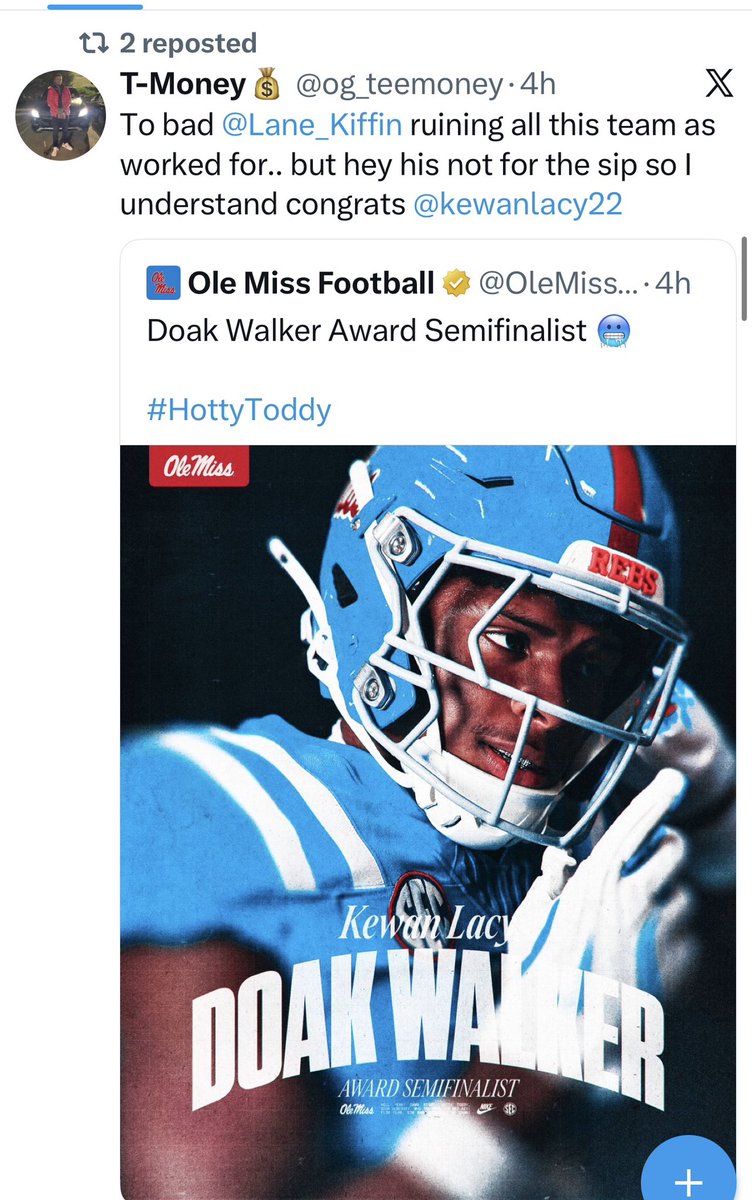The width and height of the screenshot is (752, 1200).
Task: Click the vertical scrollbar on right edge
Action: pos(742,280)
